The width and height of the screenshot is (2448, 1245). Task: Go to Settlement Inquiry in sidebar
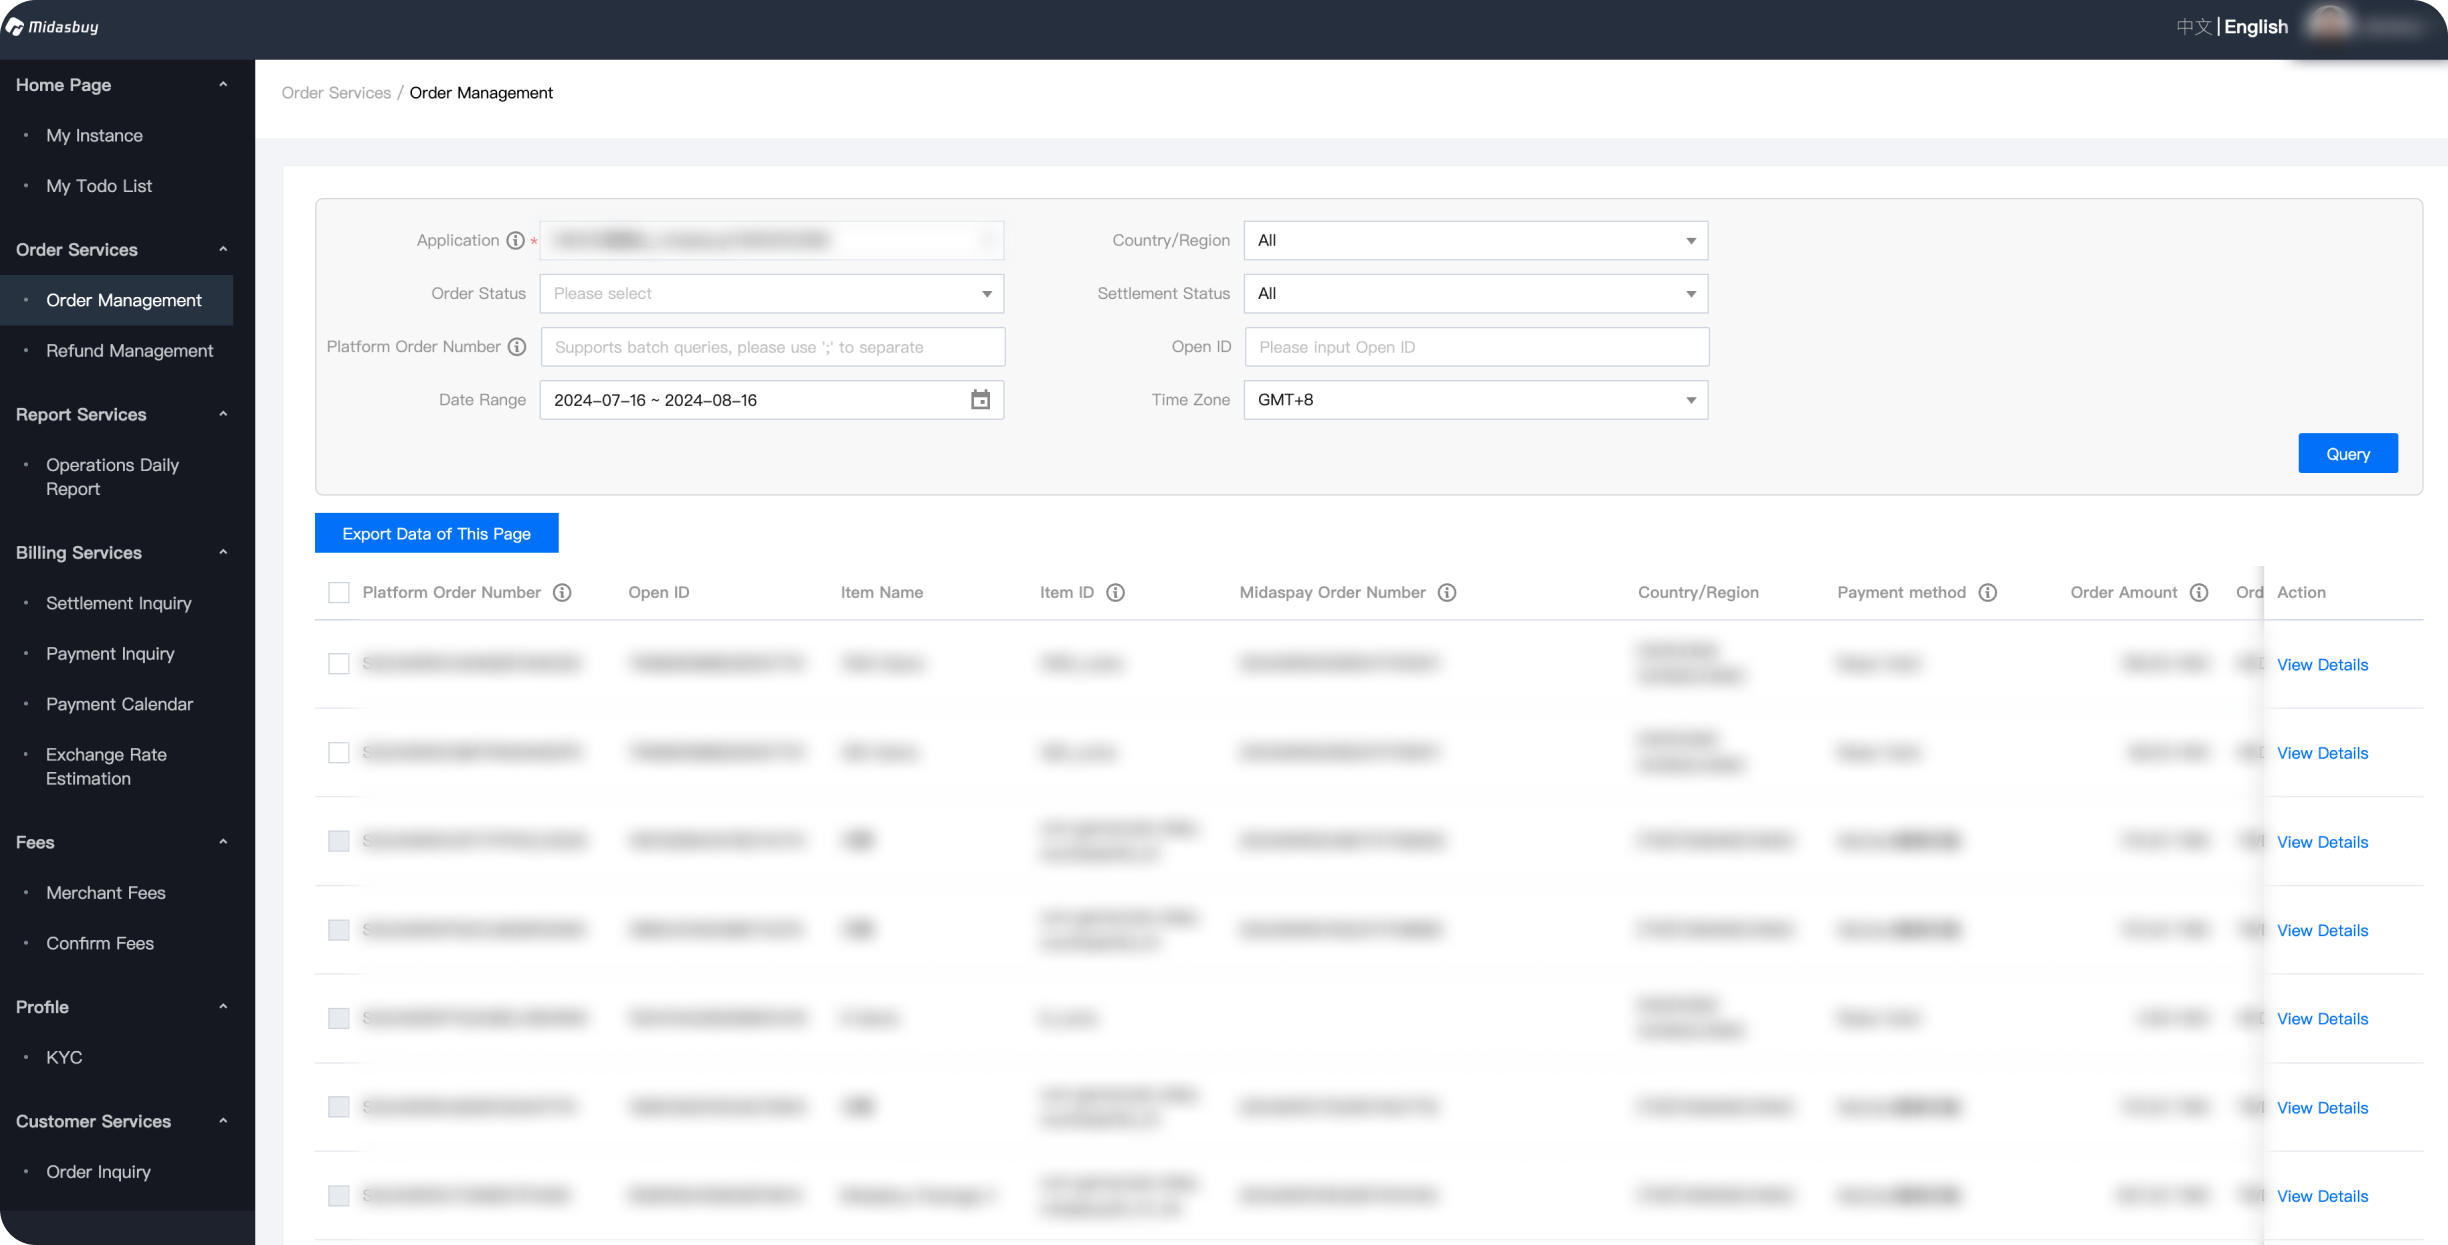(118, 603)
